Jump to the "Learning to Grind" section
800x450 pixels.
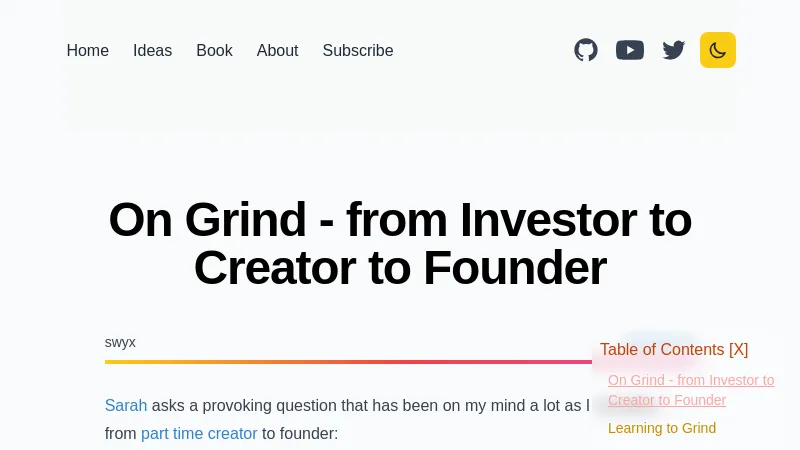click(662, 428)
